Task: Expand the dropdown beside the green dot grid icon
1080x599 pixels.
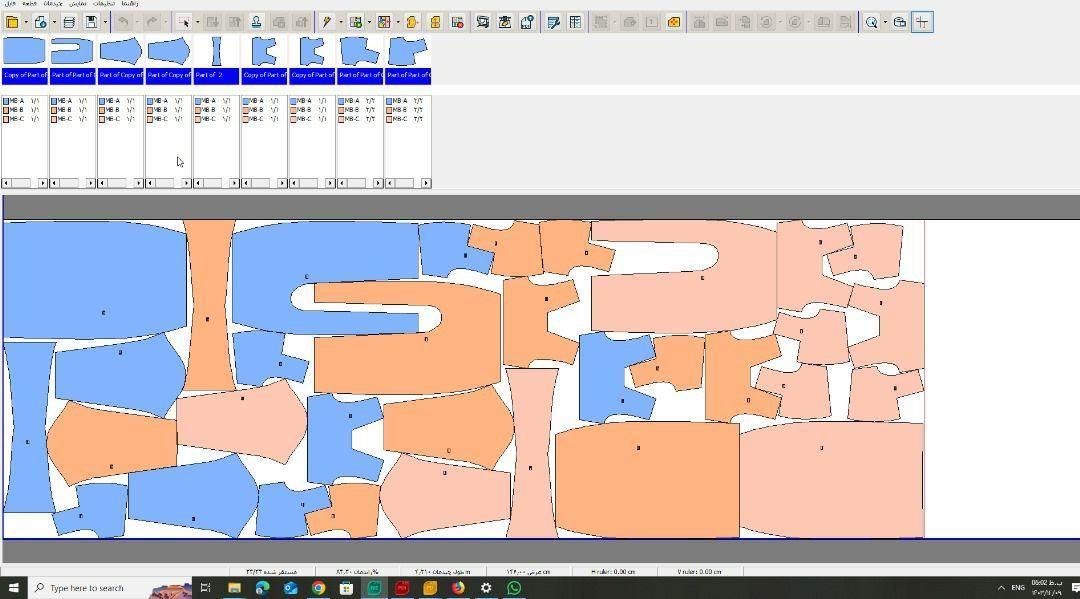Action: click(369, 22)
